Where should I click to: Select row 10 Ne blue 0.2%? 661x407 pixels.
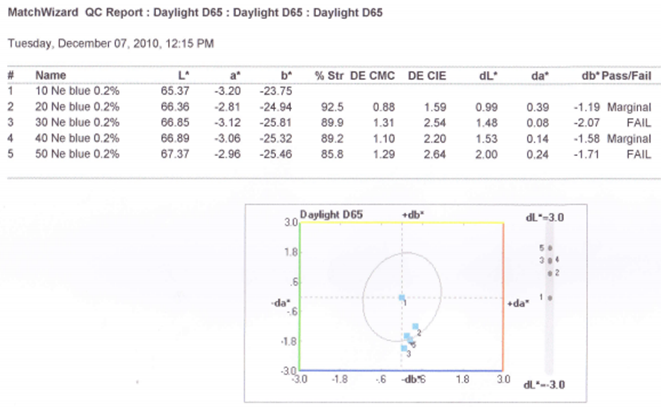[x=77, y=89]
